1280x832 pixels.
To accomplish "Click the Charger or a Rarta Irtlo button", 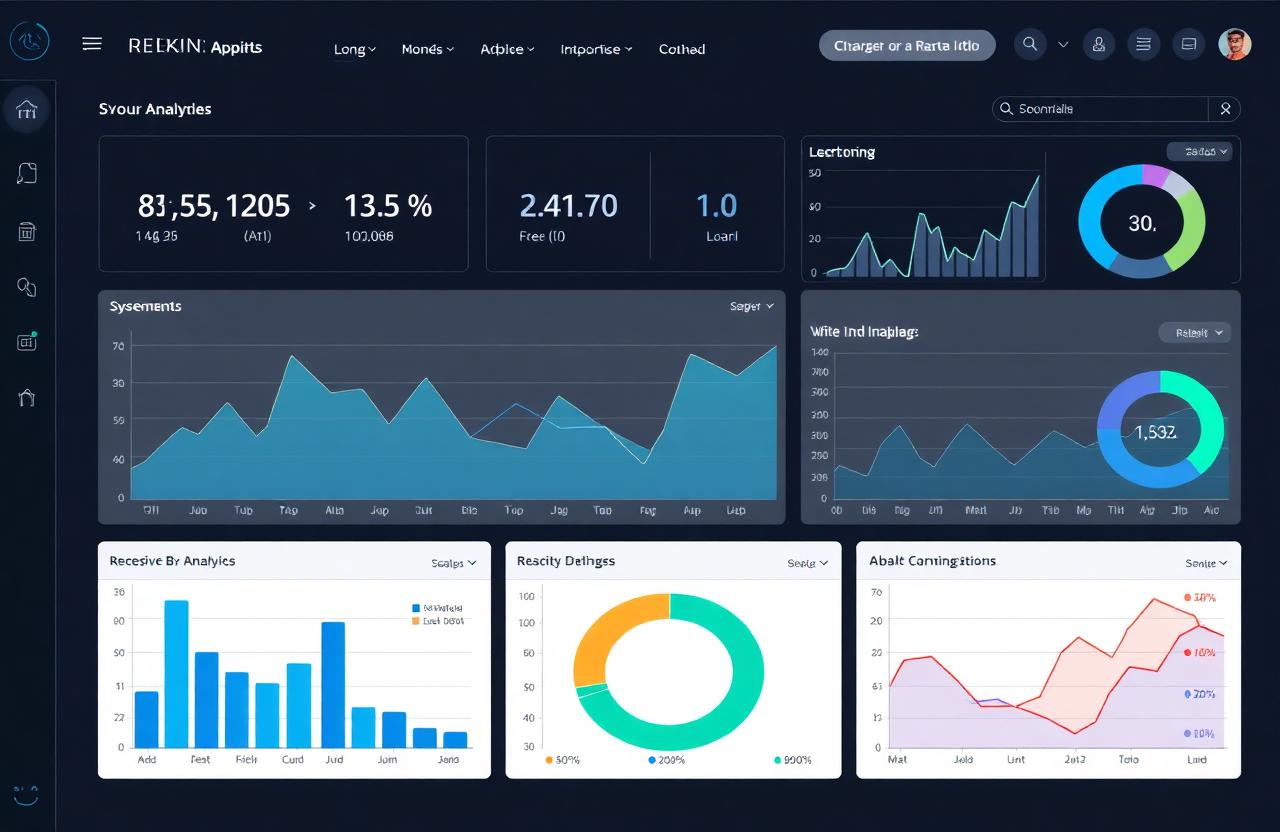I will [x=907, y=46].
